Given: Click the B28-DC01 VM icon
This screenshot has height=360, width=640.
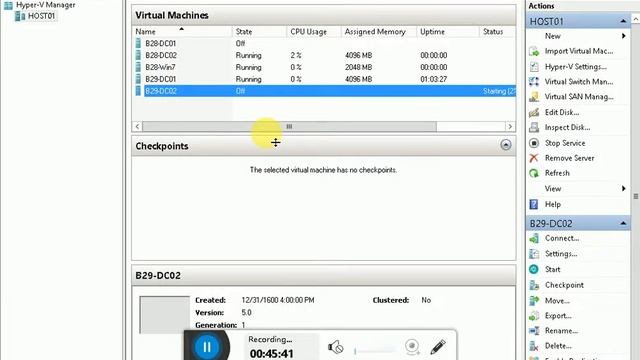Looking at the screenshot, I should [138, 43].
